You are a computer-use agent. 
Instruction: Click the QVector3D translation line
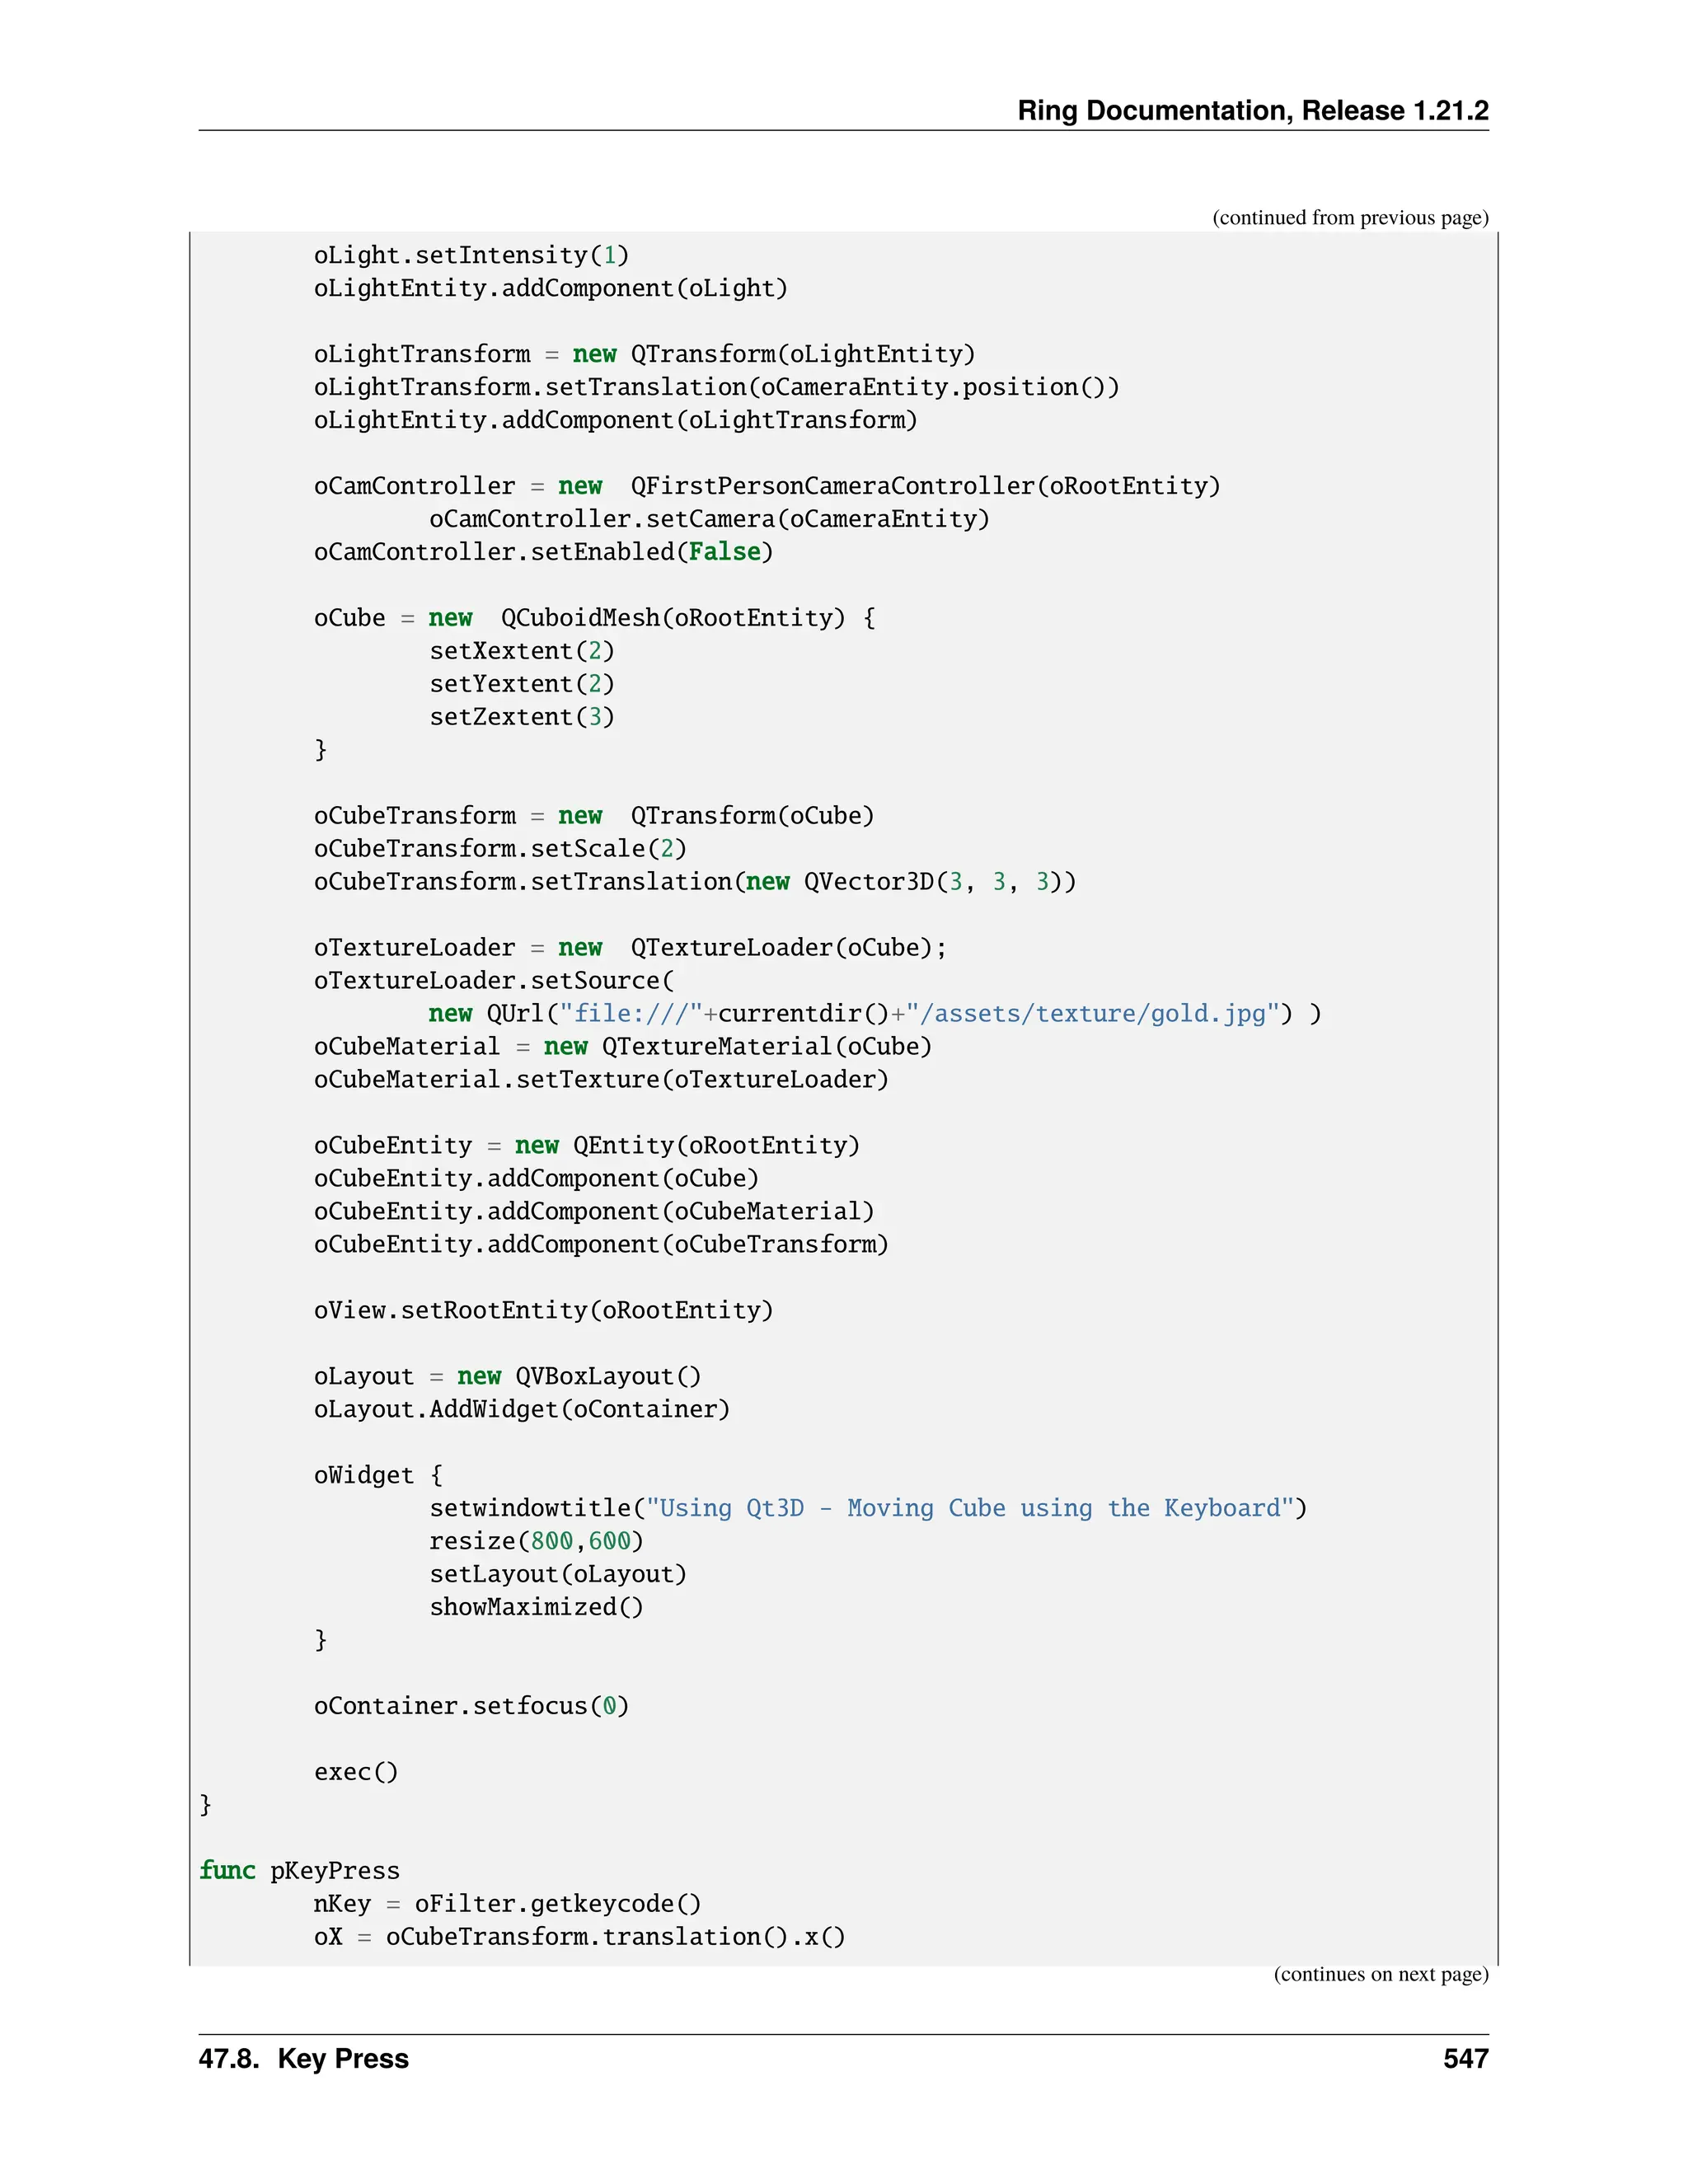(694, 882)
